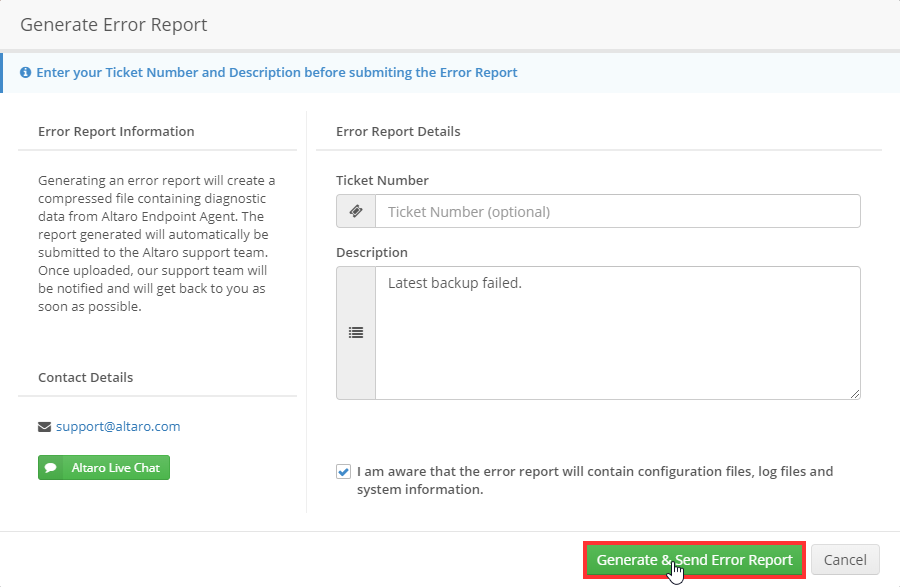Viewport: 900px width, 587px height.
Task: Click the Contact Details heading
Action: tap(86, 378)
